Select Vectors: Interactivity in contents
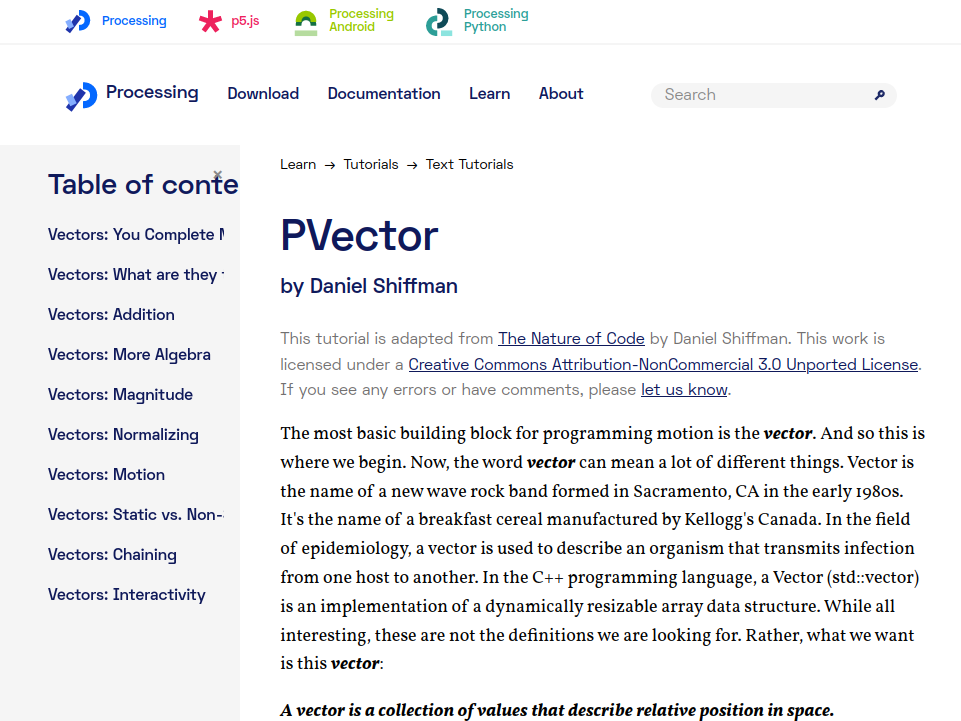 127,595
